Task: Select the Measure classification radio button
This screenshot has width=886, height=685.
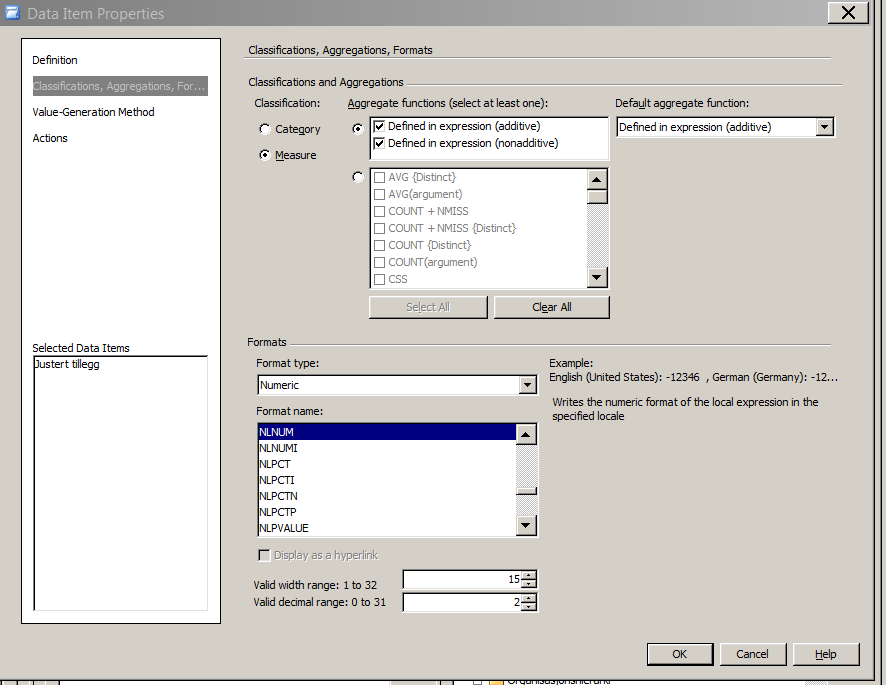Action: pyautogui.click(x=264, y=155)
